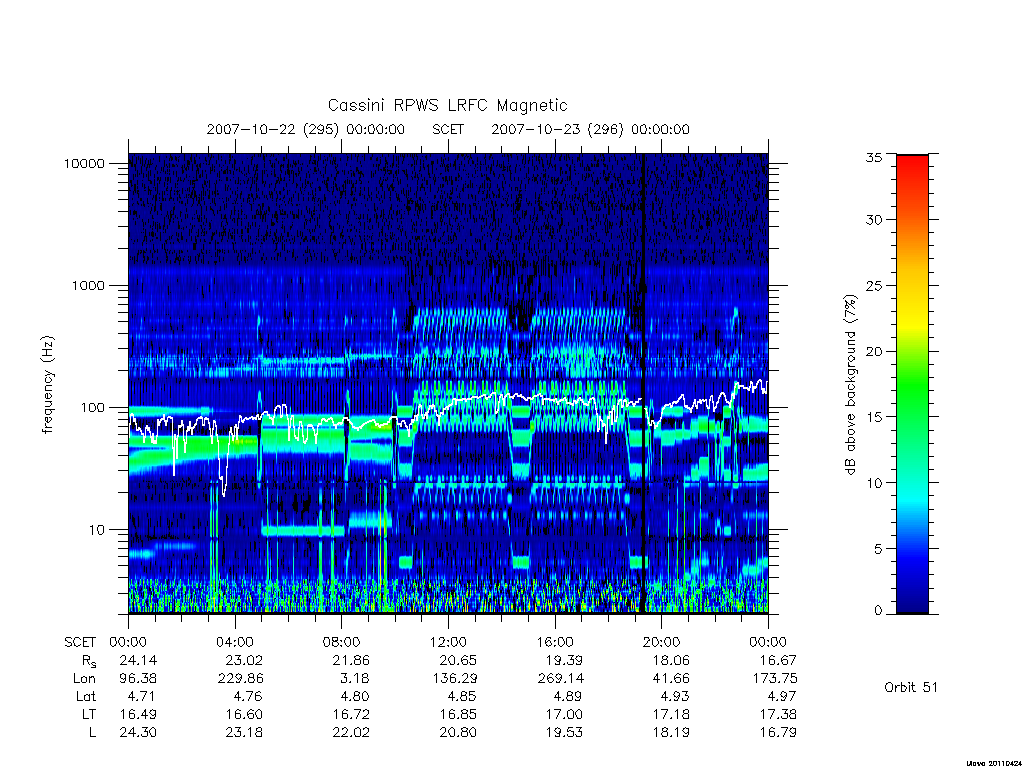Screen dimensions: 1024x768
Task: Click the end date '2007-10-23 (296) 00:00:00'
Action: 590,129
